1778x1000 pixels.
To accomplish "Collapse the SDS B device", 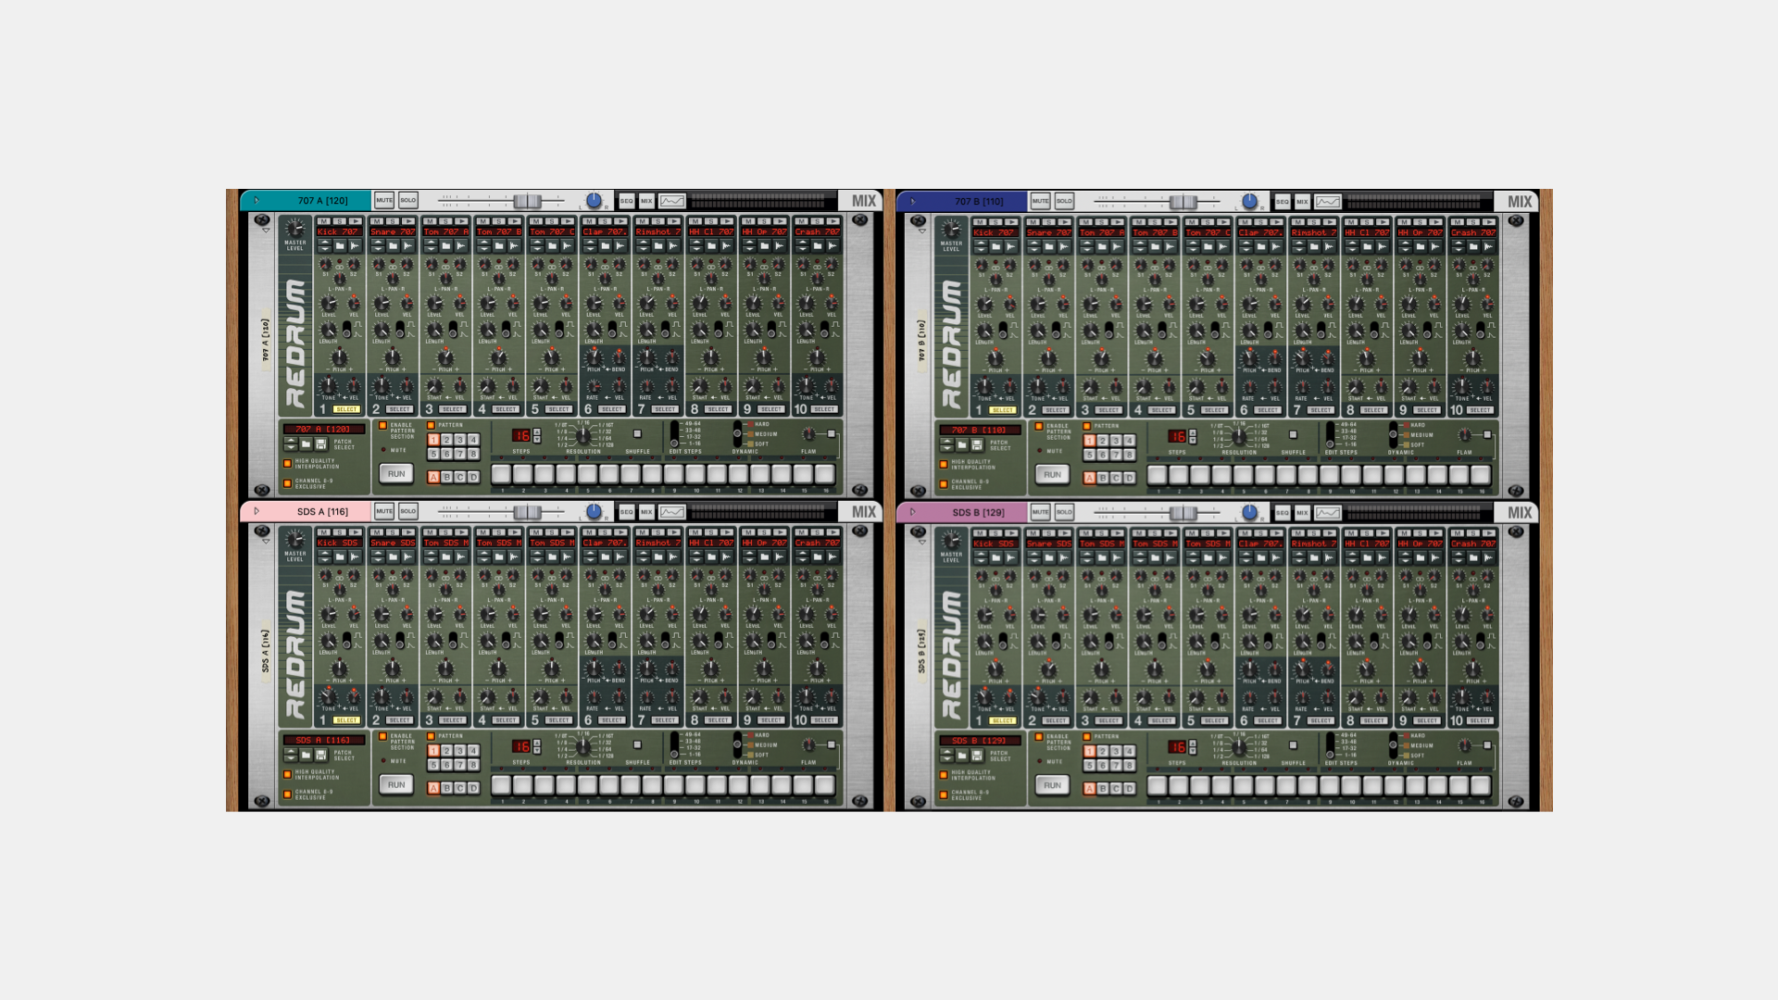I will [912, 511].
